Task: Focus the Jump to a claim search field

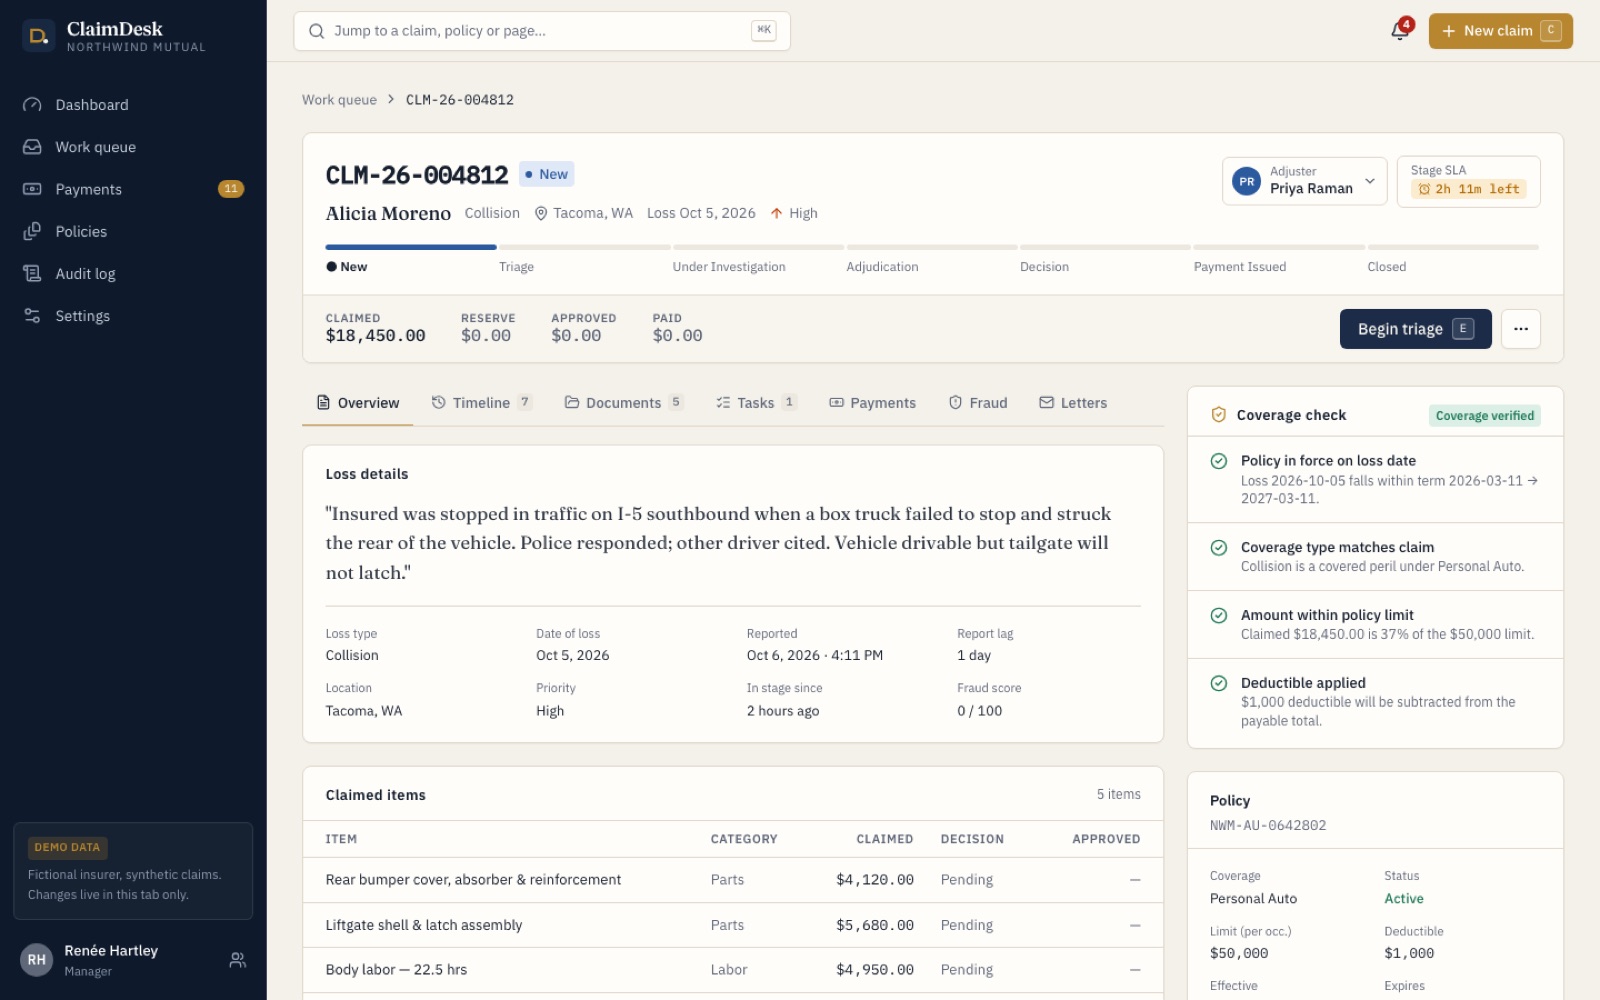Action: [542, 31]
